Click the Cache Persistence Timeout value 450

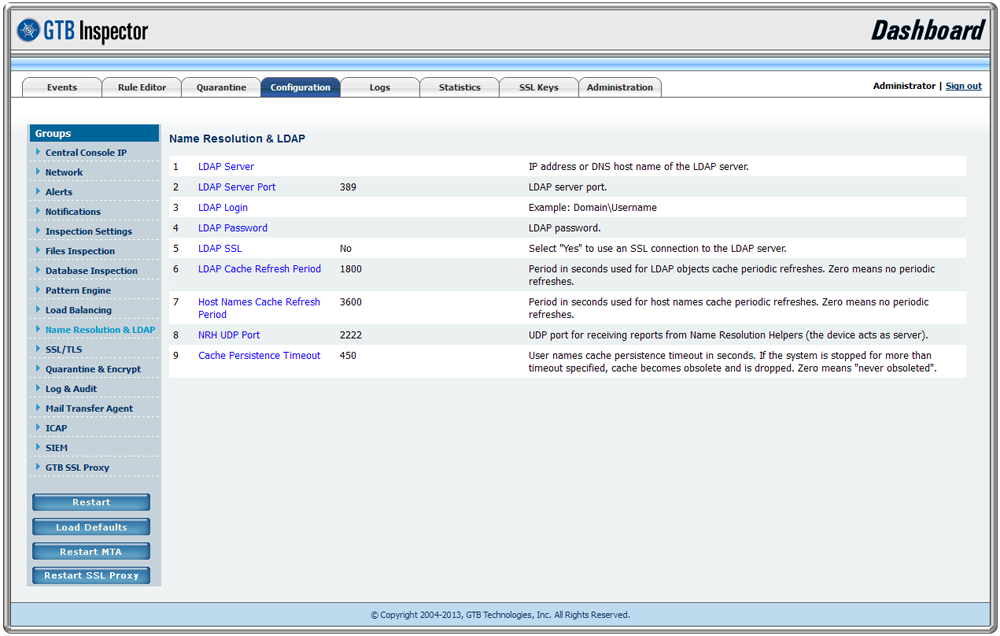pos(348,355)
